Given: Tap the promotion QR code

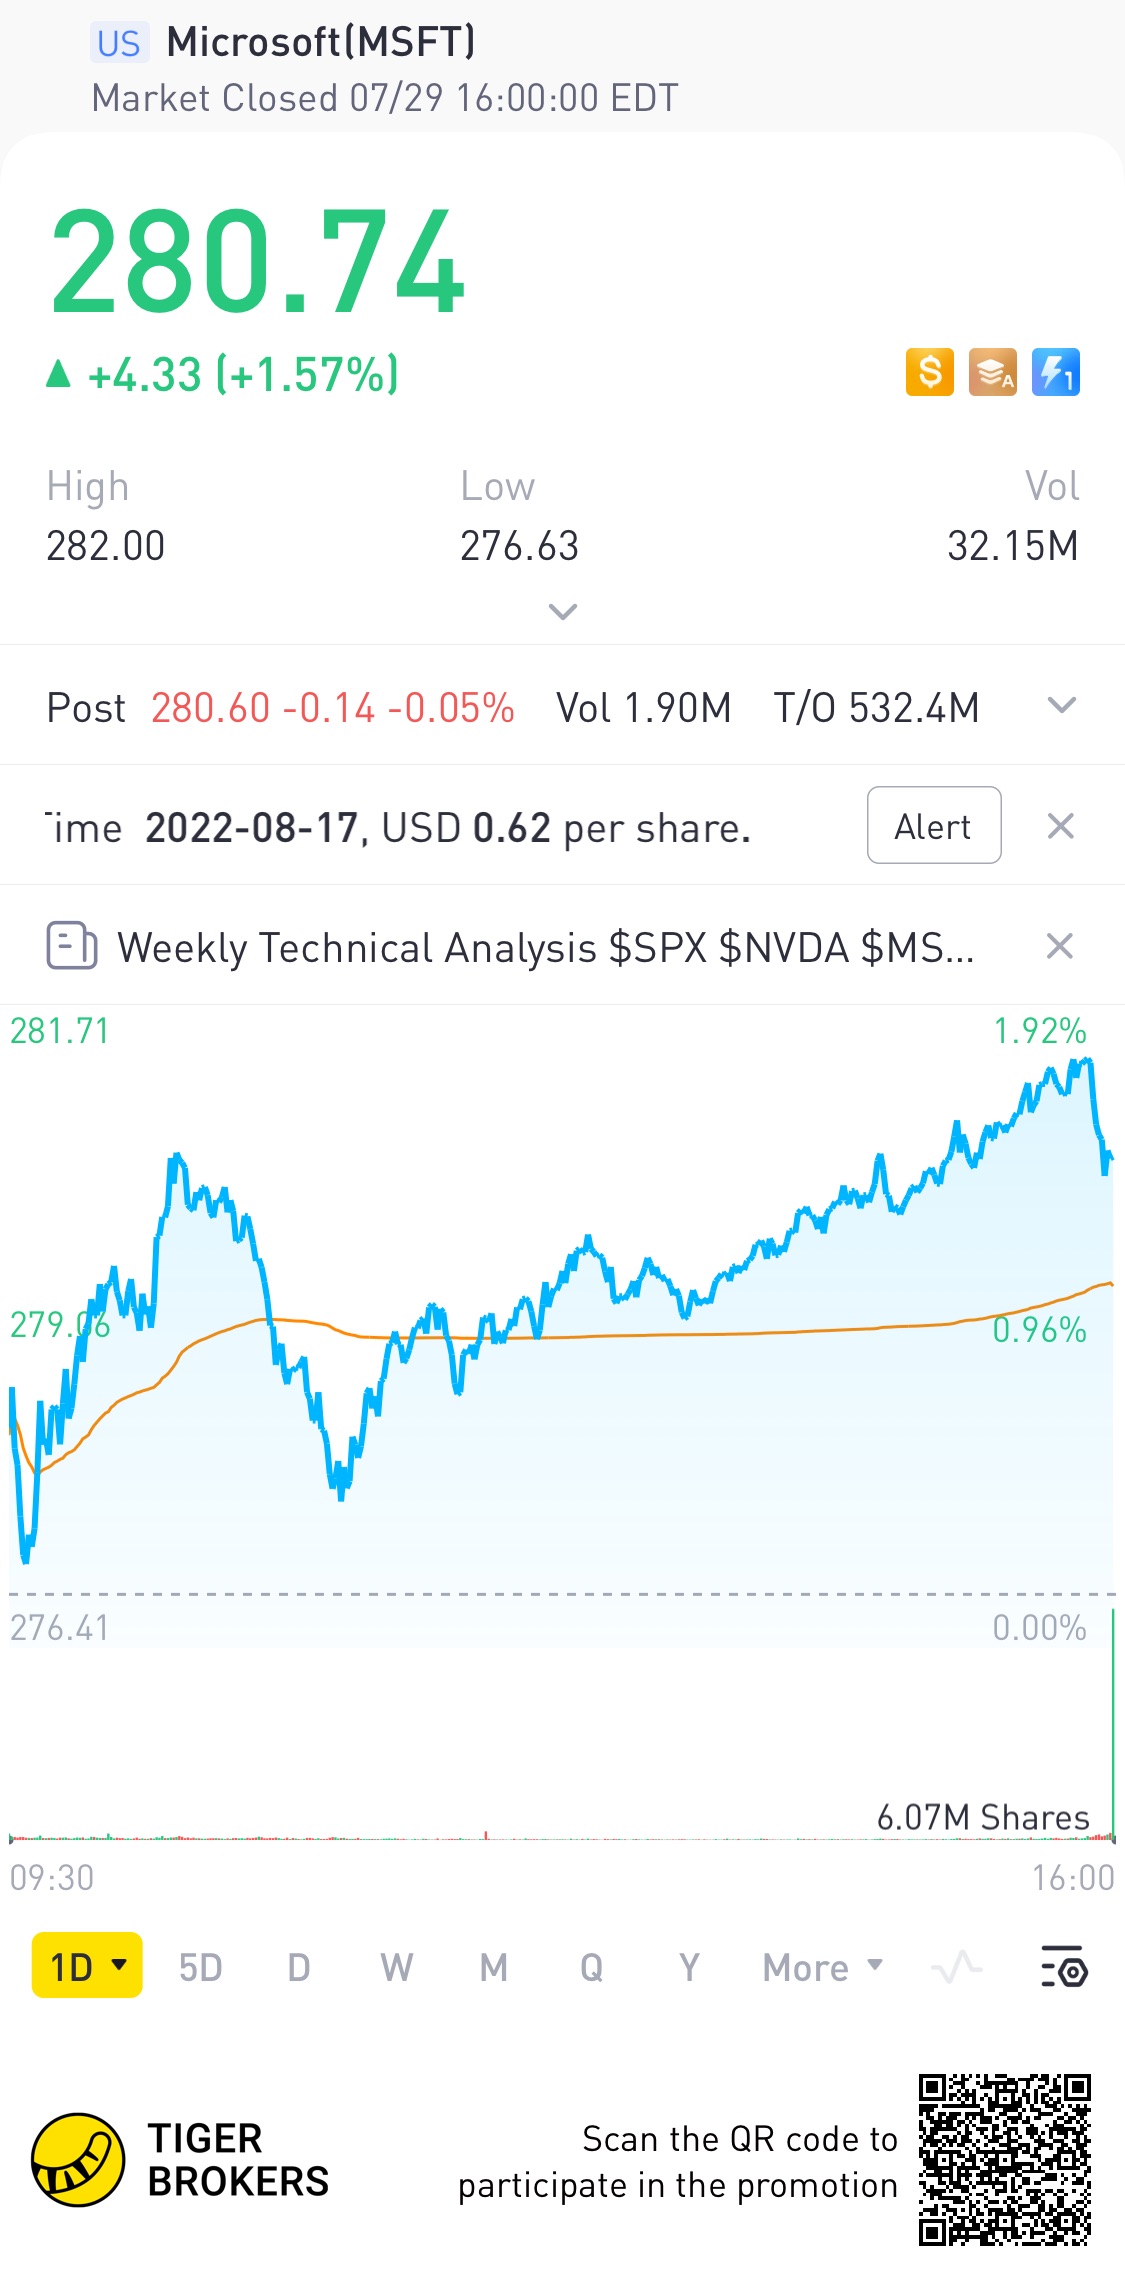Looking at the screenshot, I should (1004, 2160).
